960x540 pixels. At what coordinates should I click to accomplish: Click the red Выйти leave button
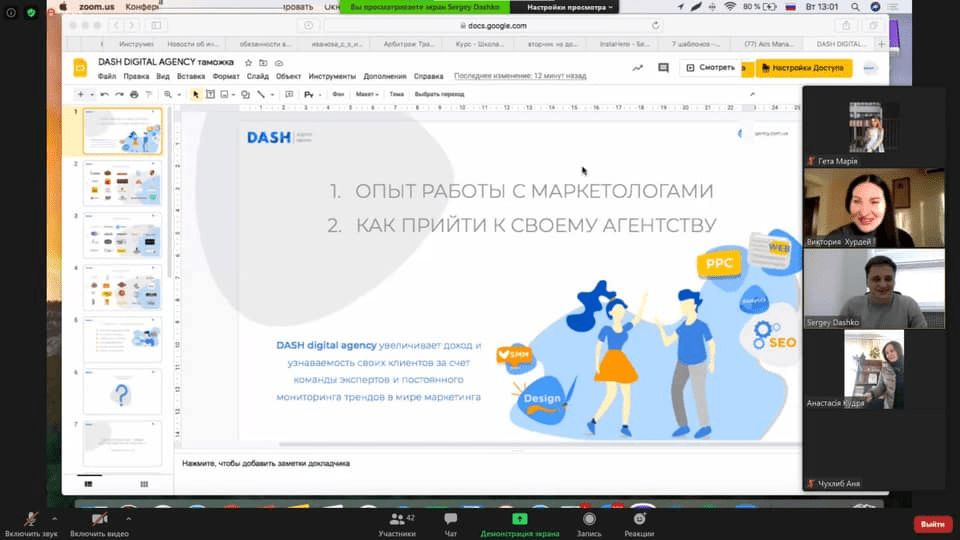(932, 524)
